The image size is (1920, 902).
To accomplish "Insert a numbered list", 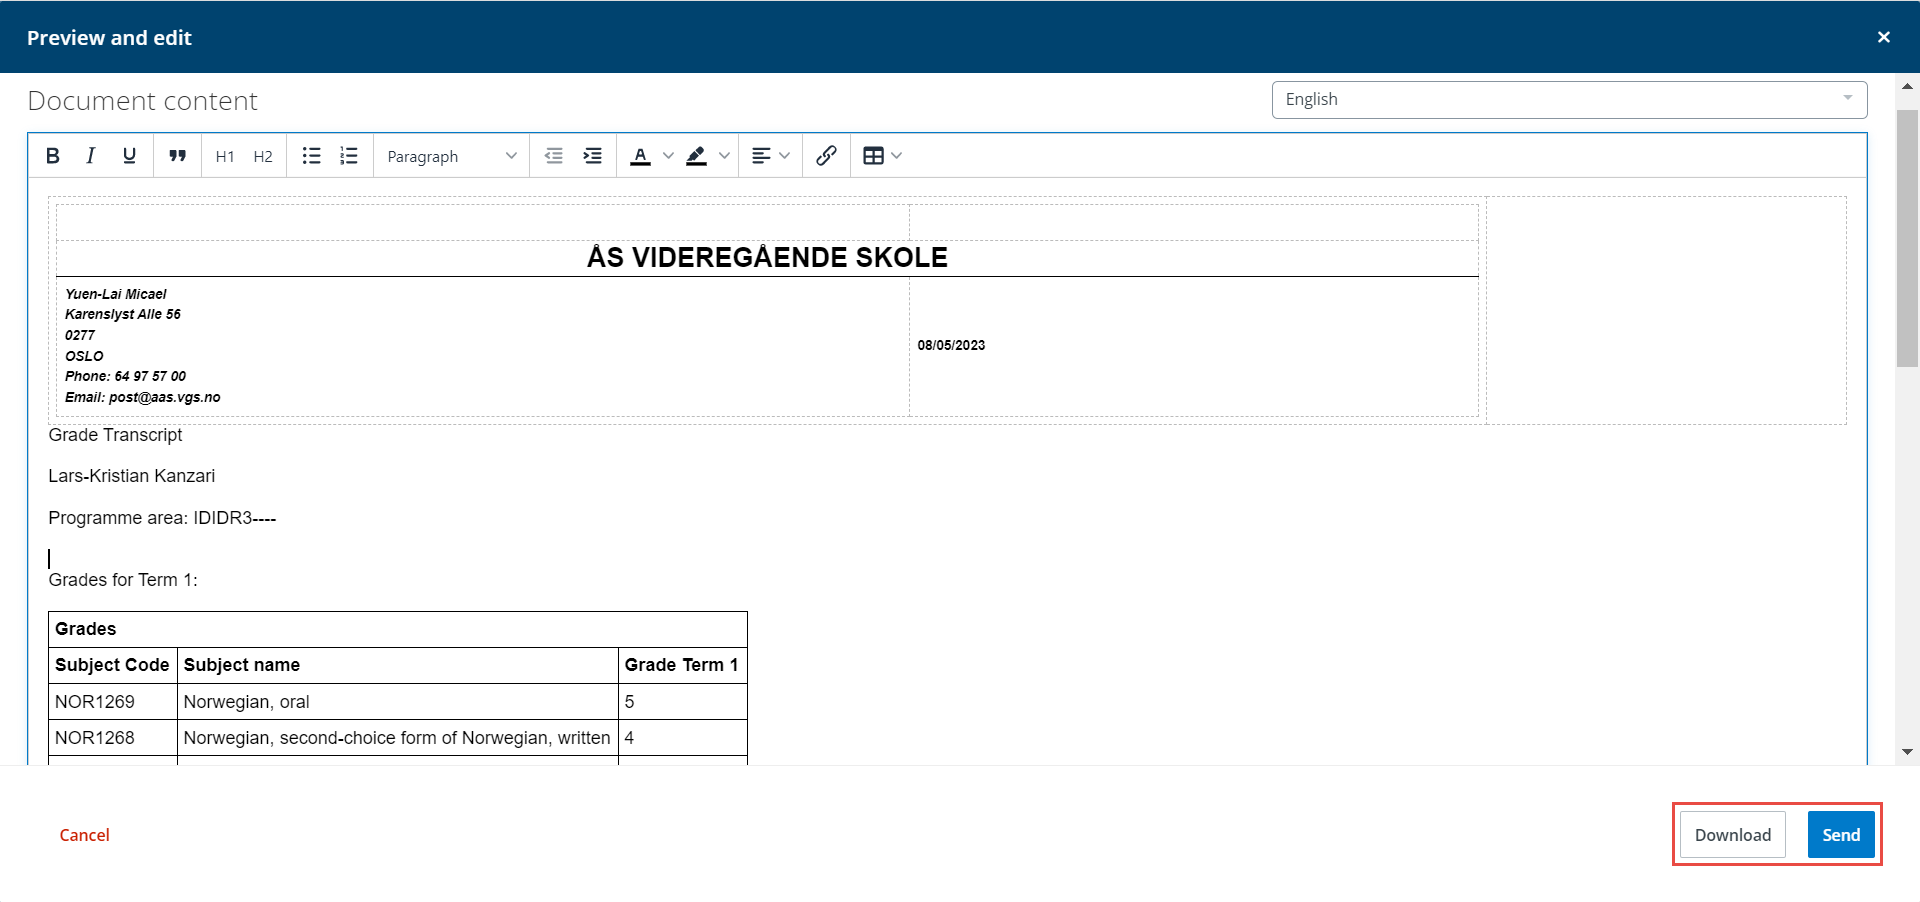I will [349, 156].
